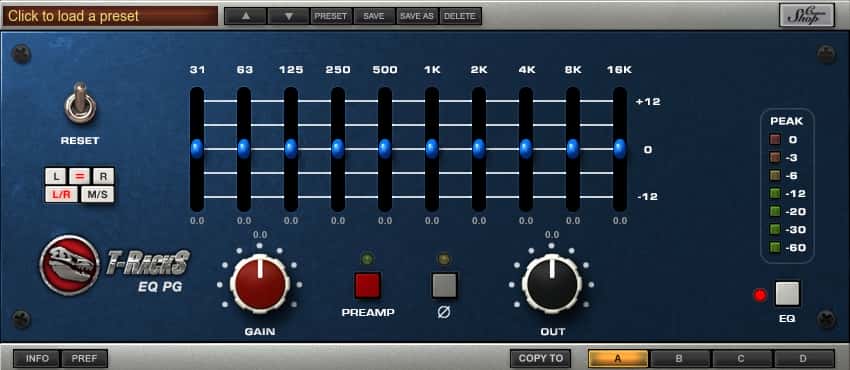
Task: Click the 0.0 value under 16K band
Action: pyautogui.click(x=620, y=221)
